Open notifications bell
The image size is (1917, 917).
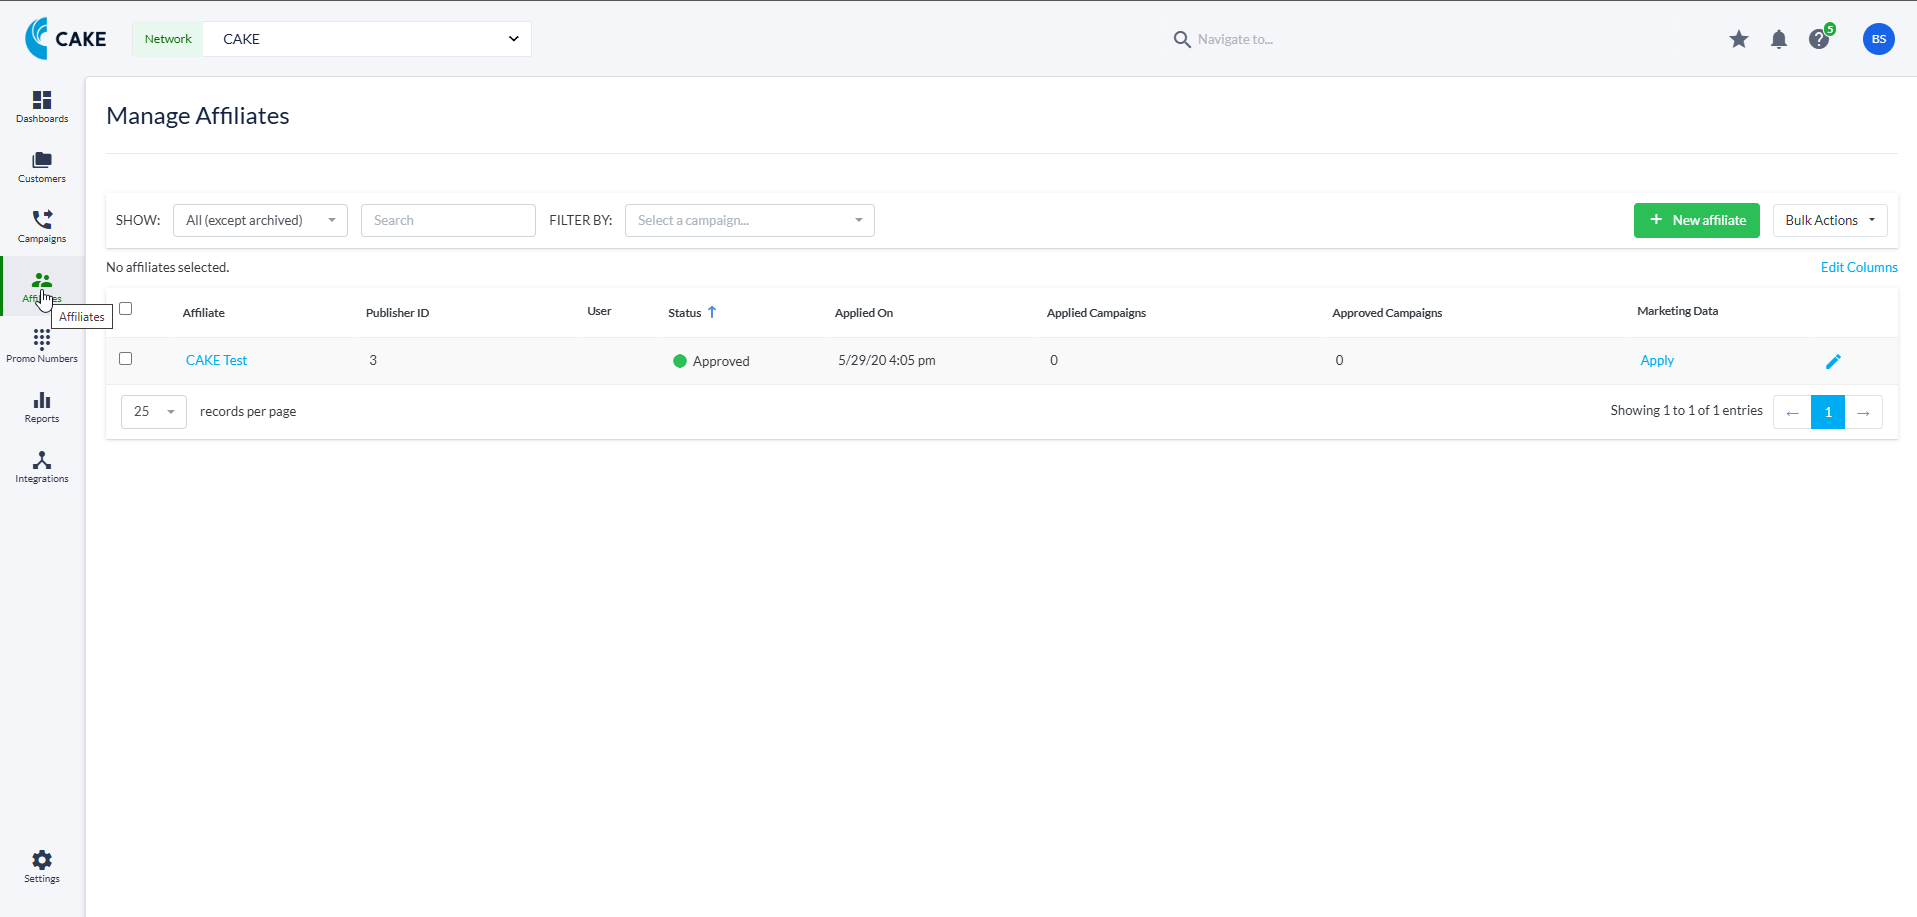point(1779,39)
